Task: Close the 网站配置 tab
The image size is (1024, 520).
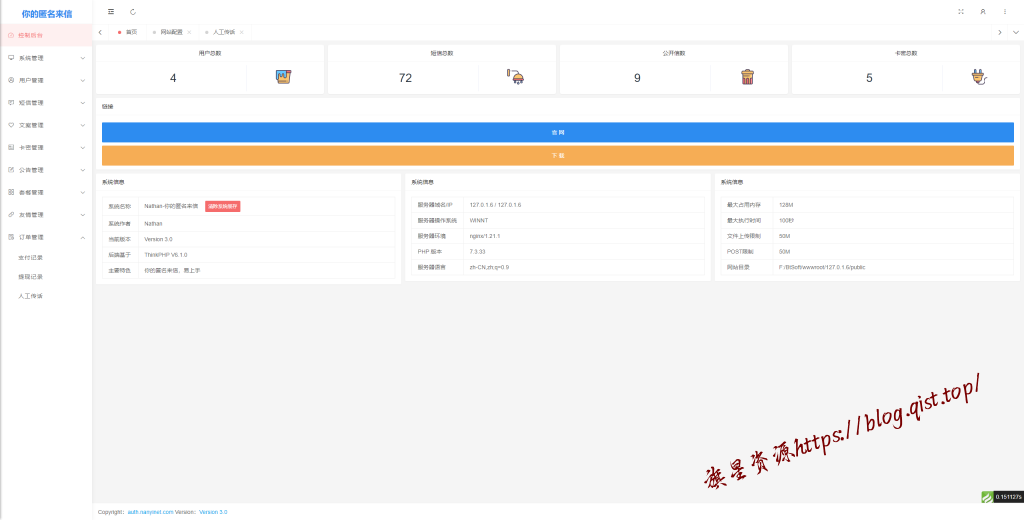Action: point(189,32)
